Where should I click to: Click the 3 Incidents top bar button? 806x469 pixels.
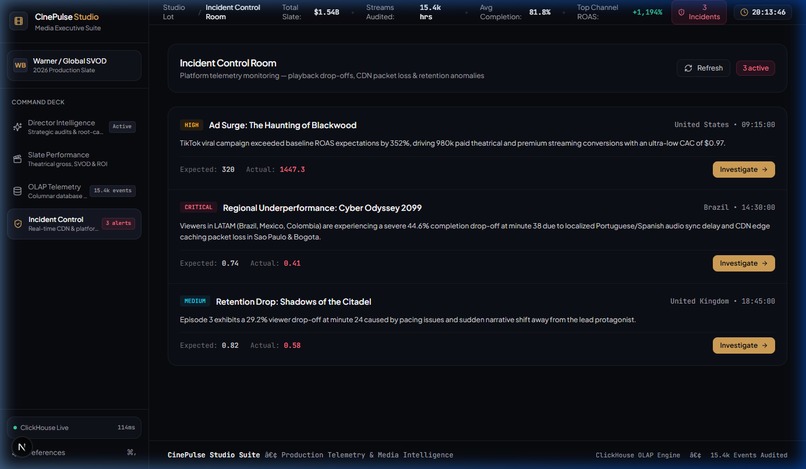699,12
